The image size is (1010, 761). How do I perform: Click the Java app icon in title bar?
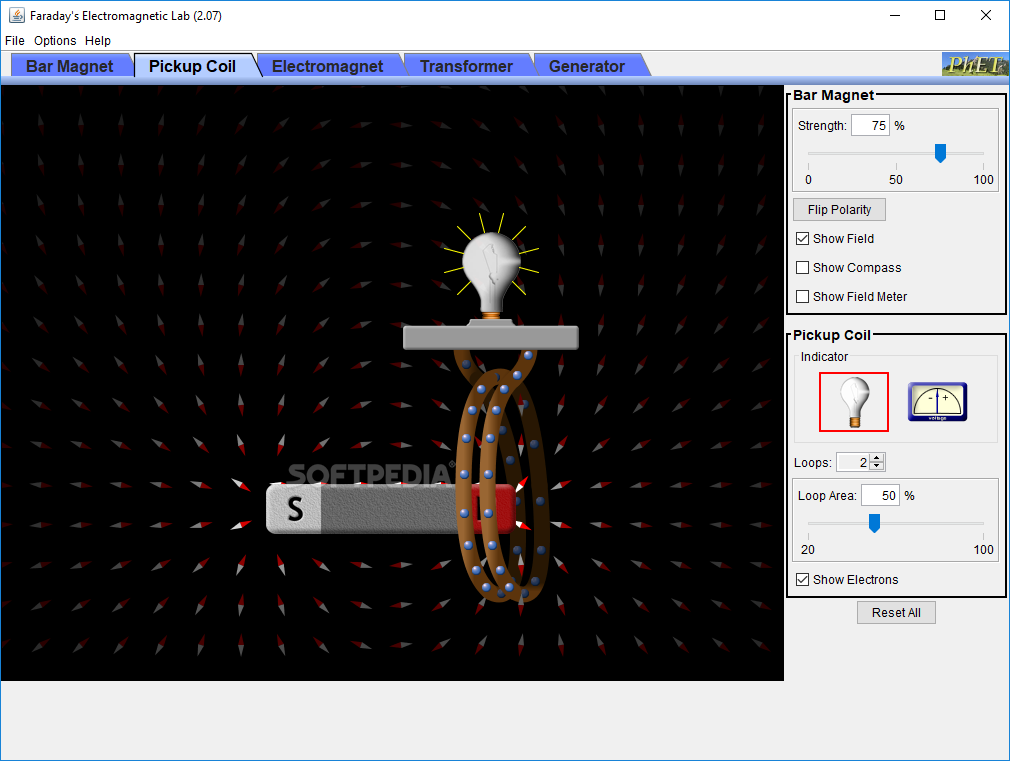point(17,15)
